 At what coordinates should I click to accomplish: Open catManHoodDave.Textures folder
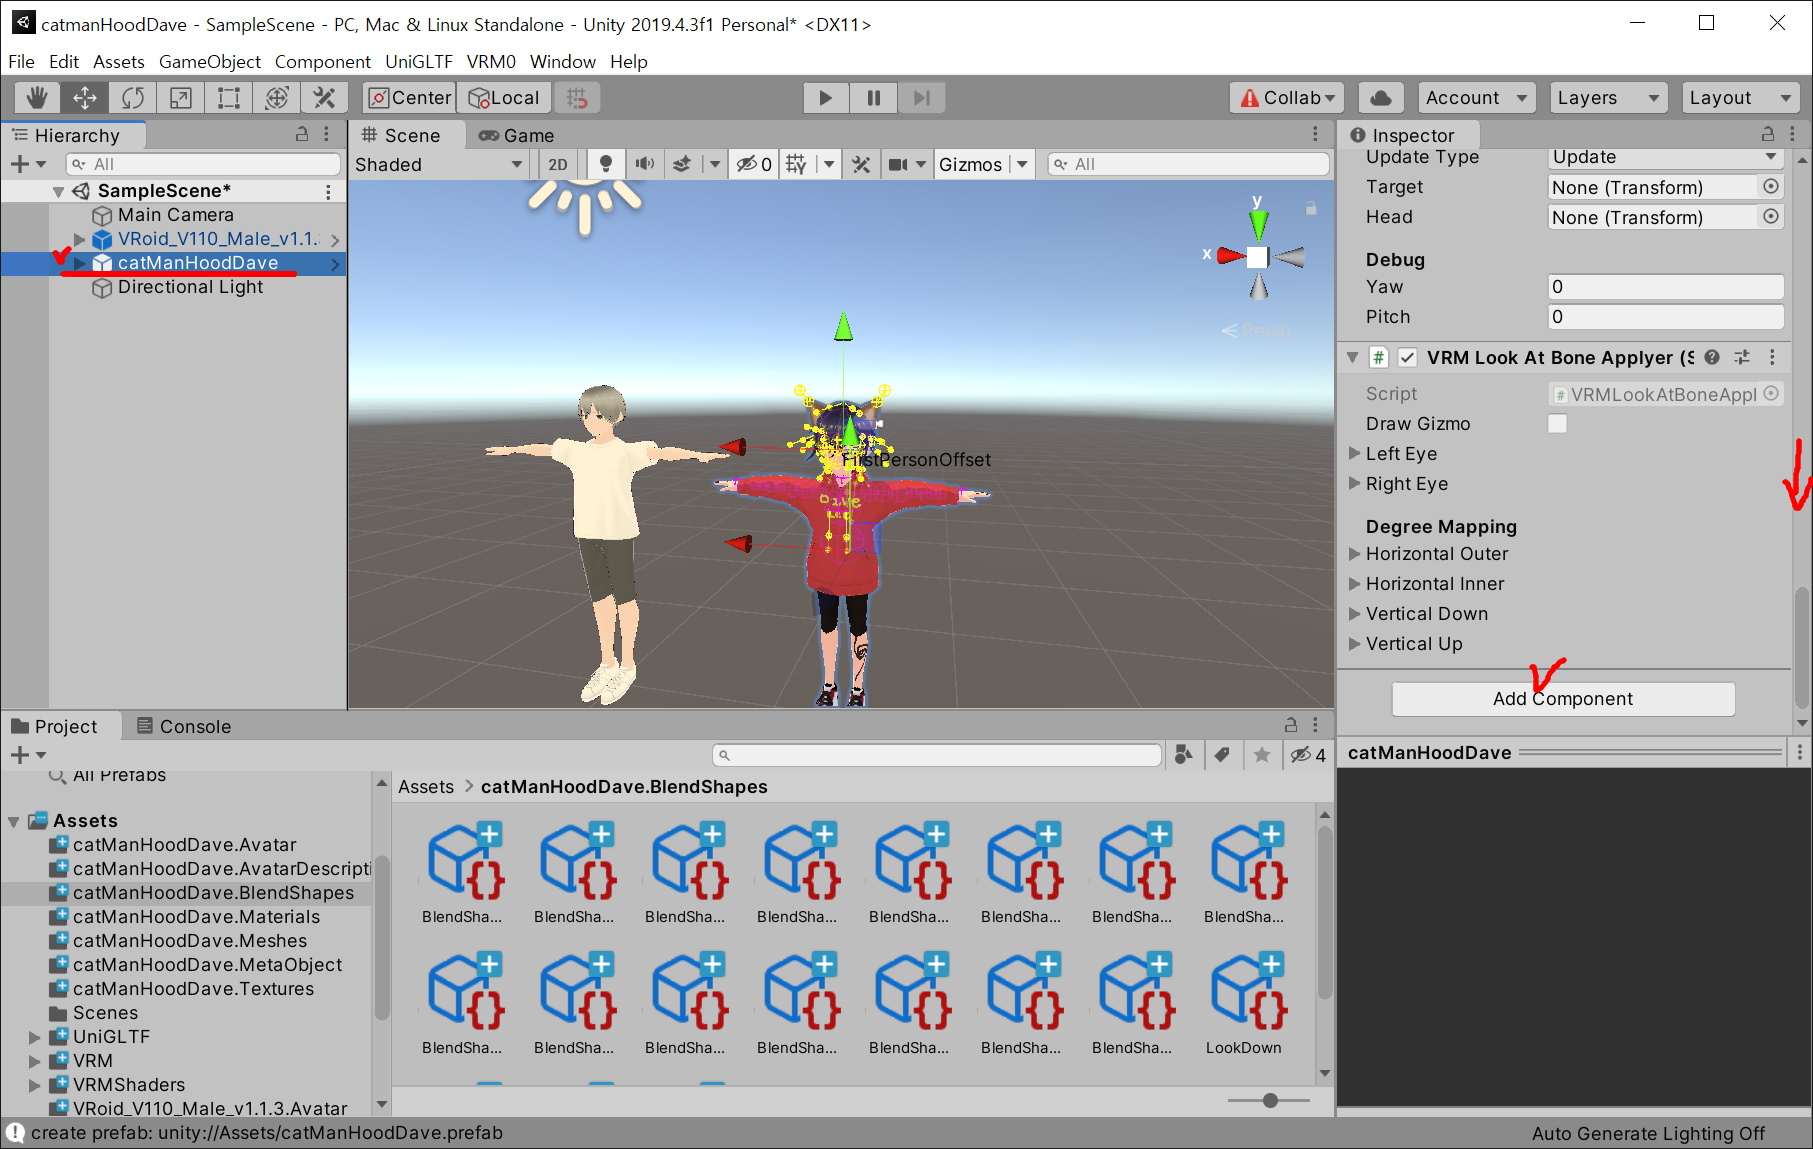(193, 989)
